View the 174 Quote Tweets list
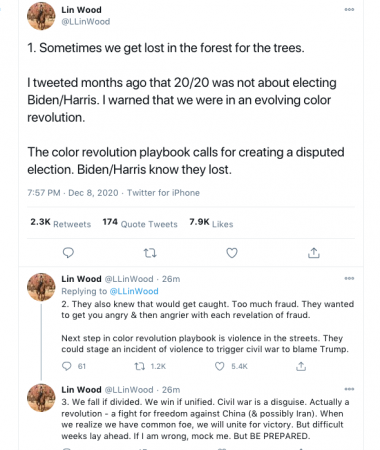380x450 pixels. coord(140,223)
